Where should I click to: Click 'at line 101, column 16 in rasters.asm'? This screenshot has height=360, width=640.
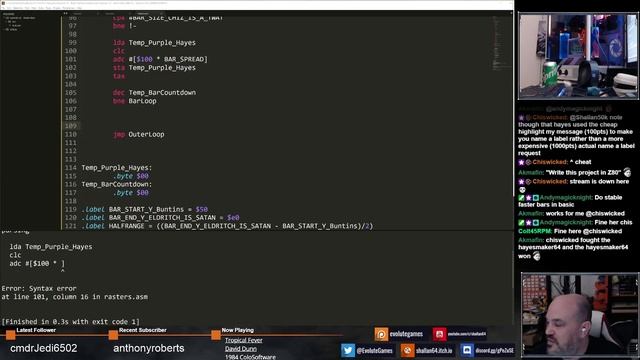point(75,297)
